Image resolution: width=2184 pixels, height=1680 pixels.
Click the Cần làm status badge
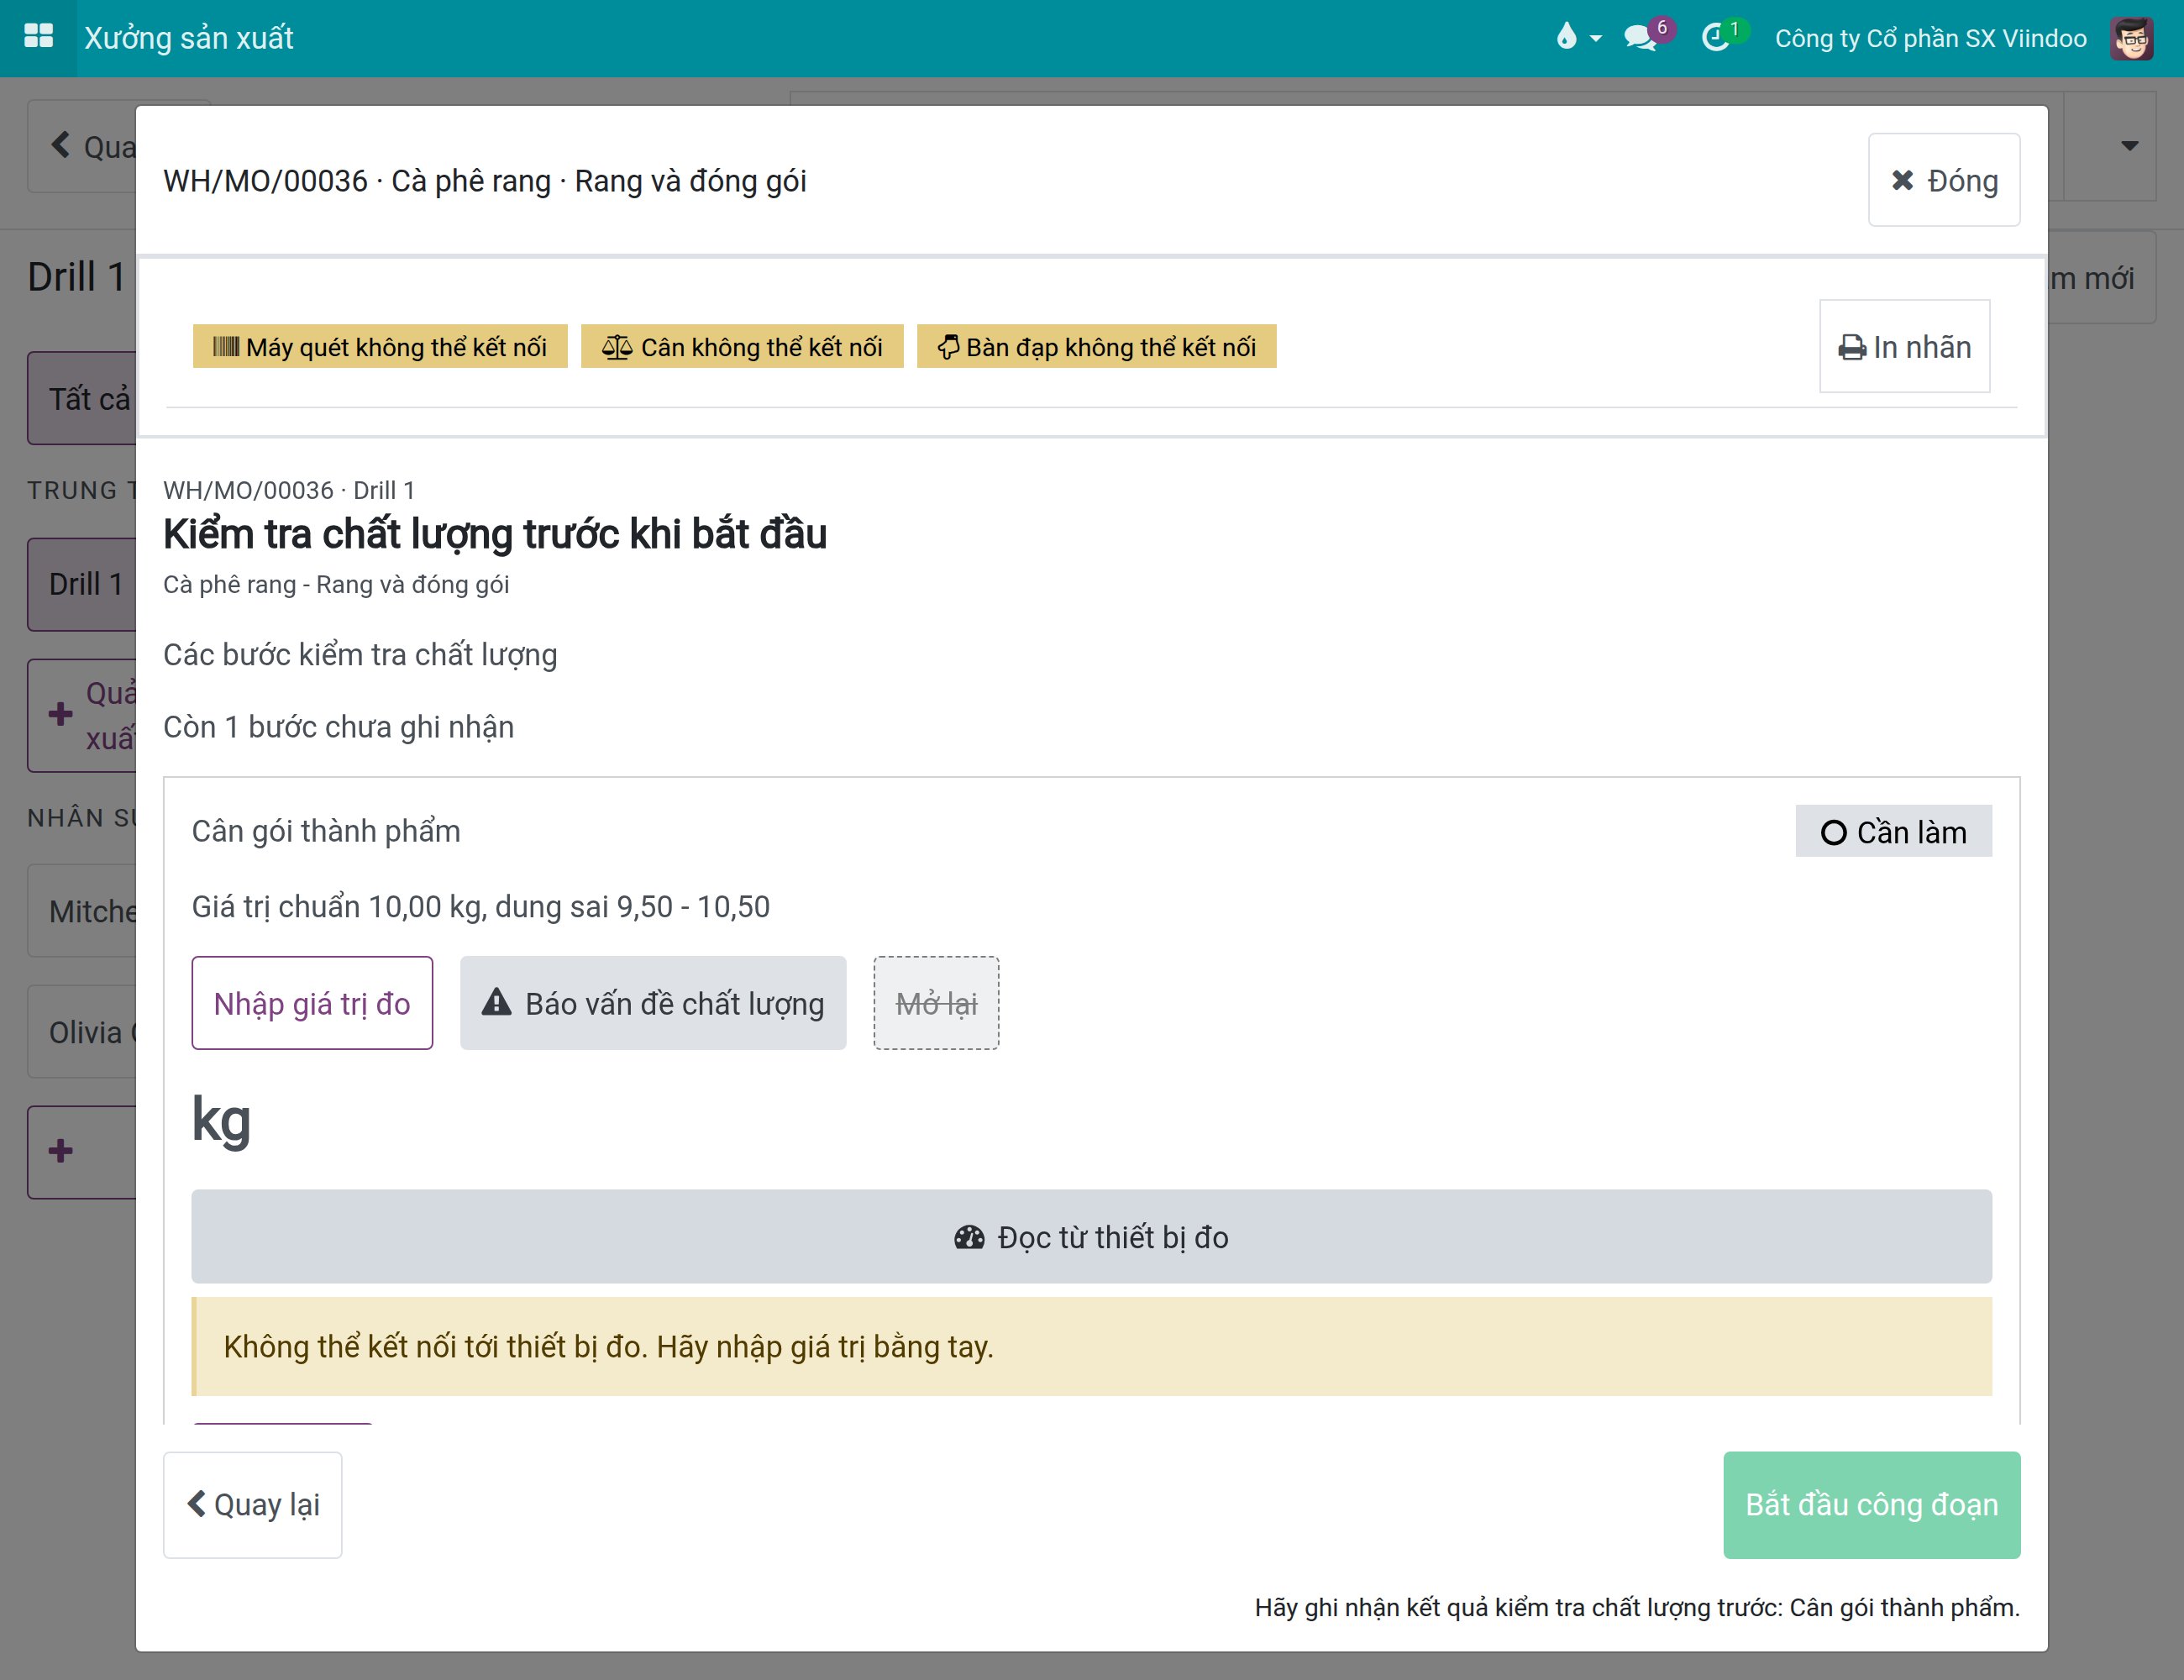pos(1893,831)
